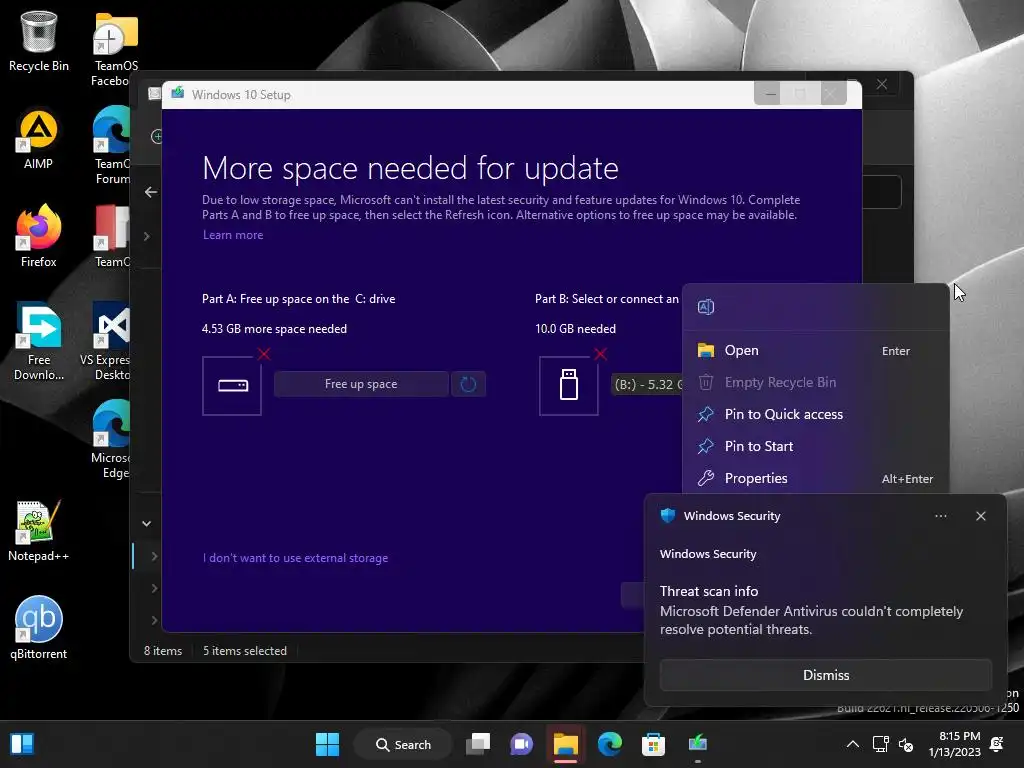Show hidden system tray icons
1024x768 pixels.
pyautogui.click(x=853, y=744)
